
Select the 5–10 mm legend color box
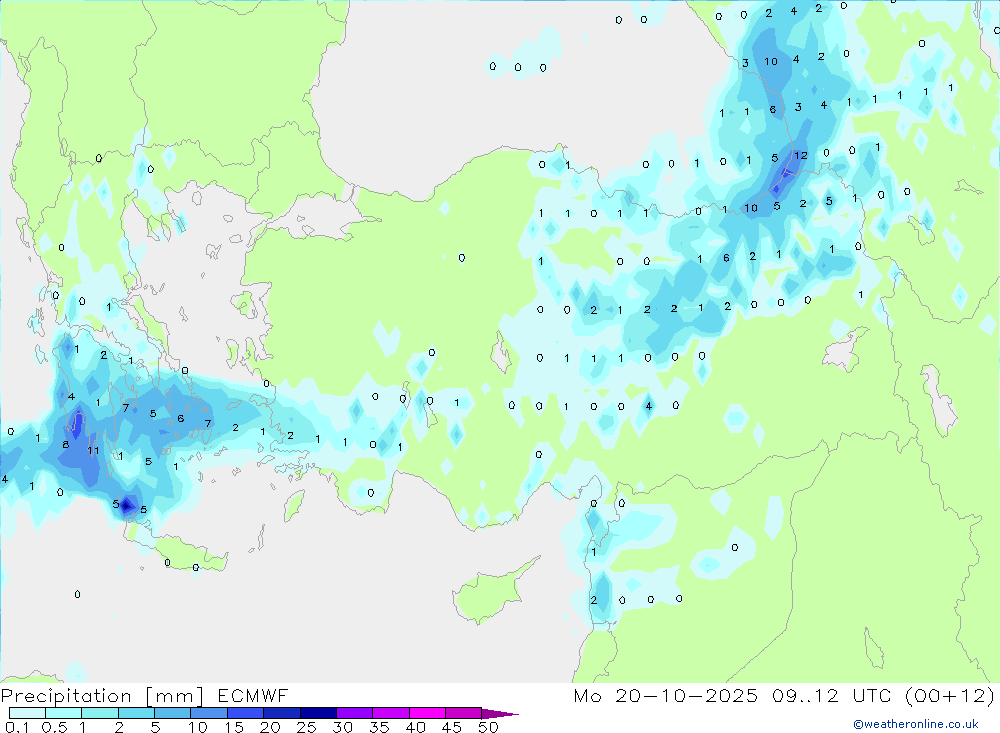click(x=173, y=713)
